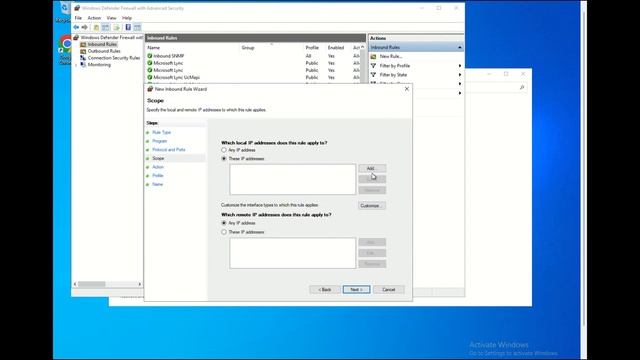Go to the Profile wizard step
This screenshot has height=360, width=640.
coord(158,176)
